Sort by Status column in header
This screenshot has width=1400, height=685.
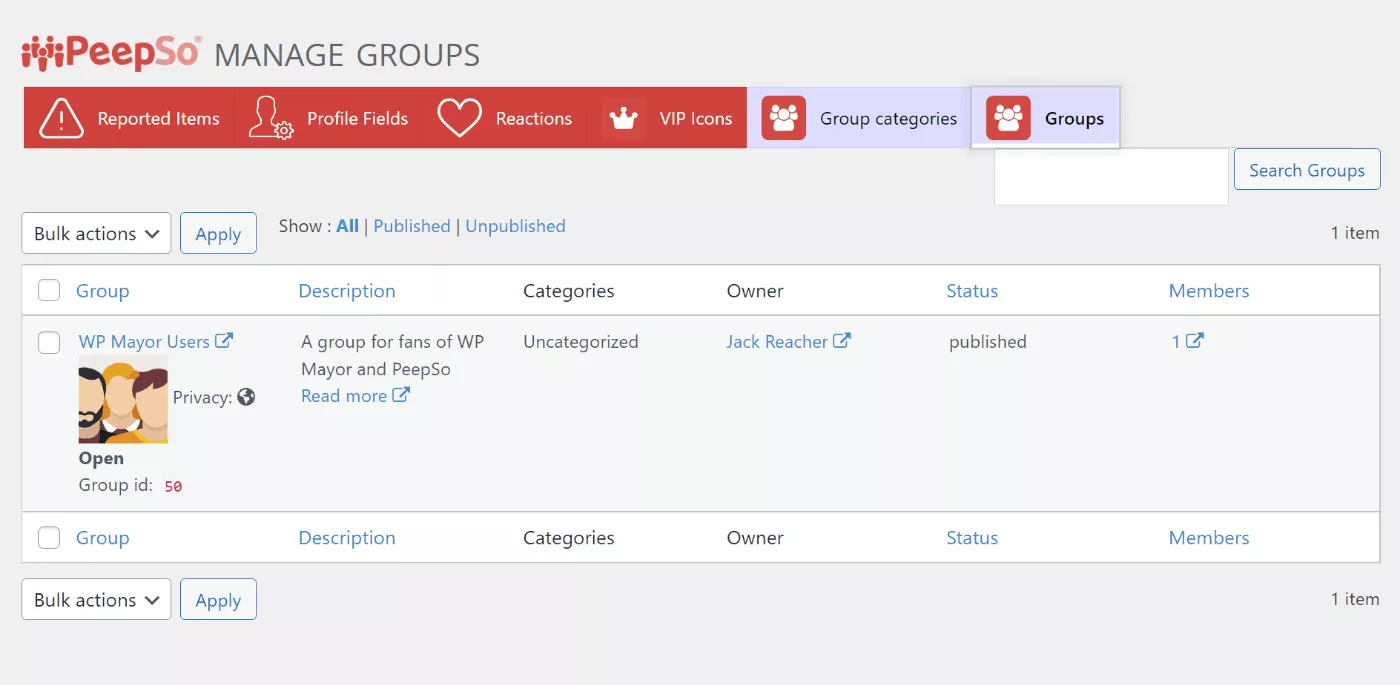pyautogui.click(x=972, y=291)
